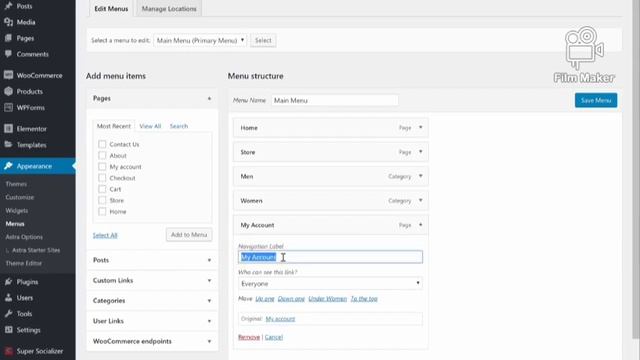The image size is (640, 360).
Task: Click the Add to Menu button
Action: click(x=189, y=235)
